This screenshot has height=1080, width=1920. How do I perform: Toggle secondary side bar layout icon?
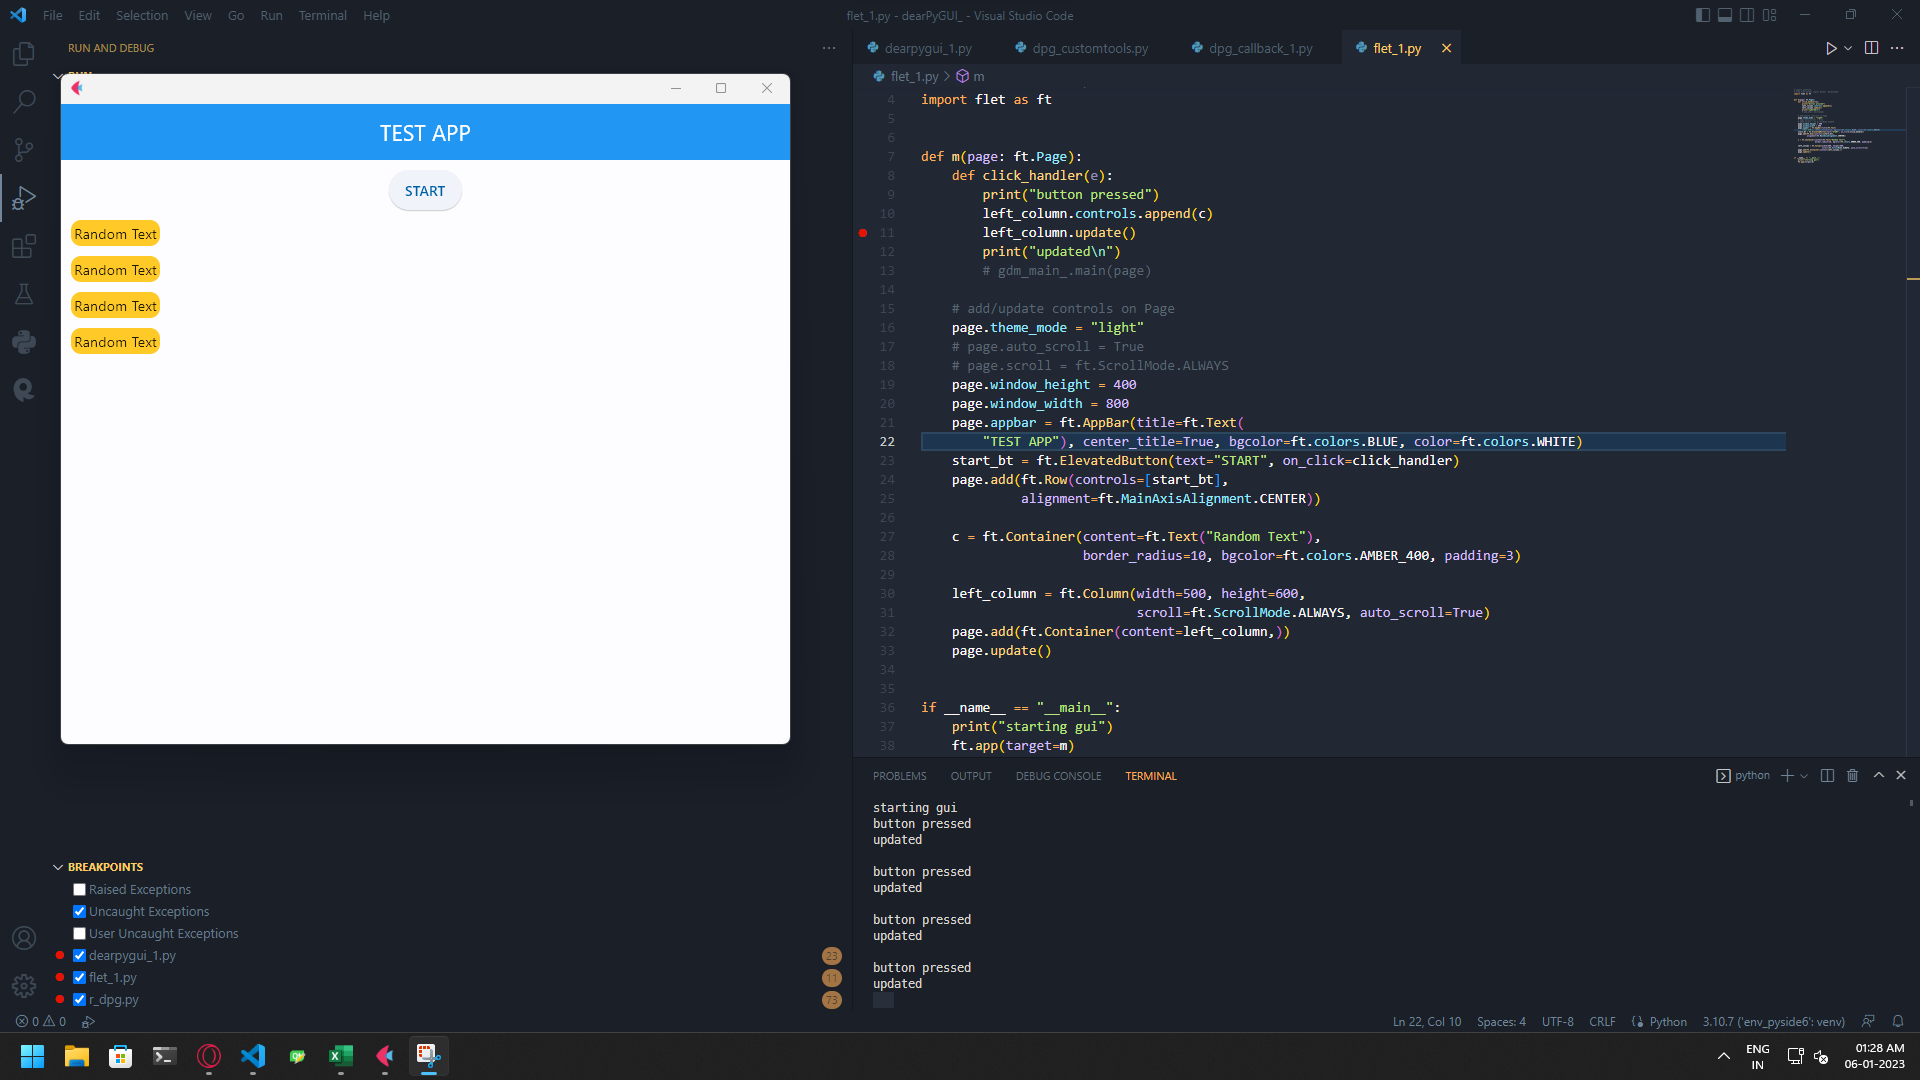point(1747,15)
